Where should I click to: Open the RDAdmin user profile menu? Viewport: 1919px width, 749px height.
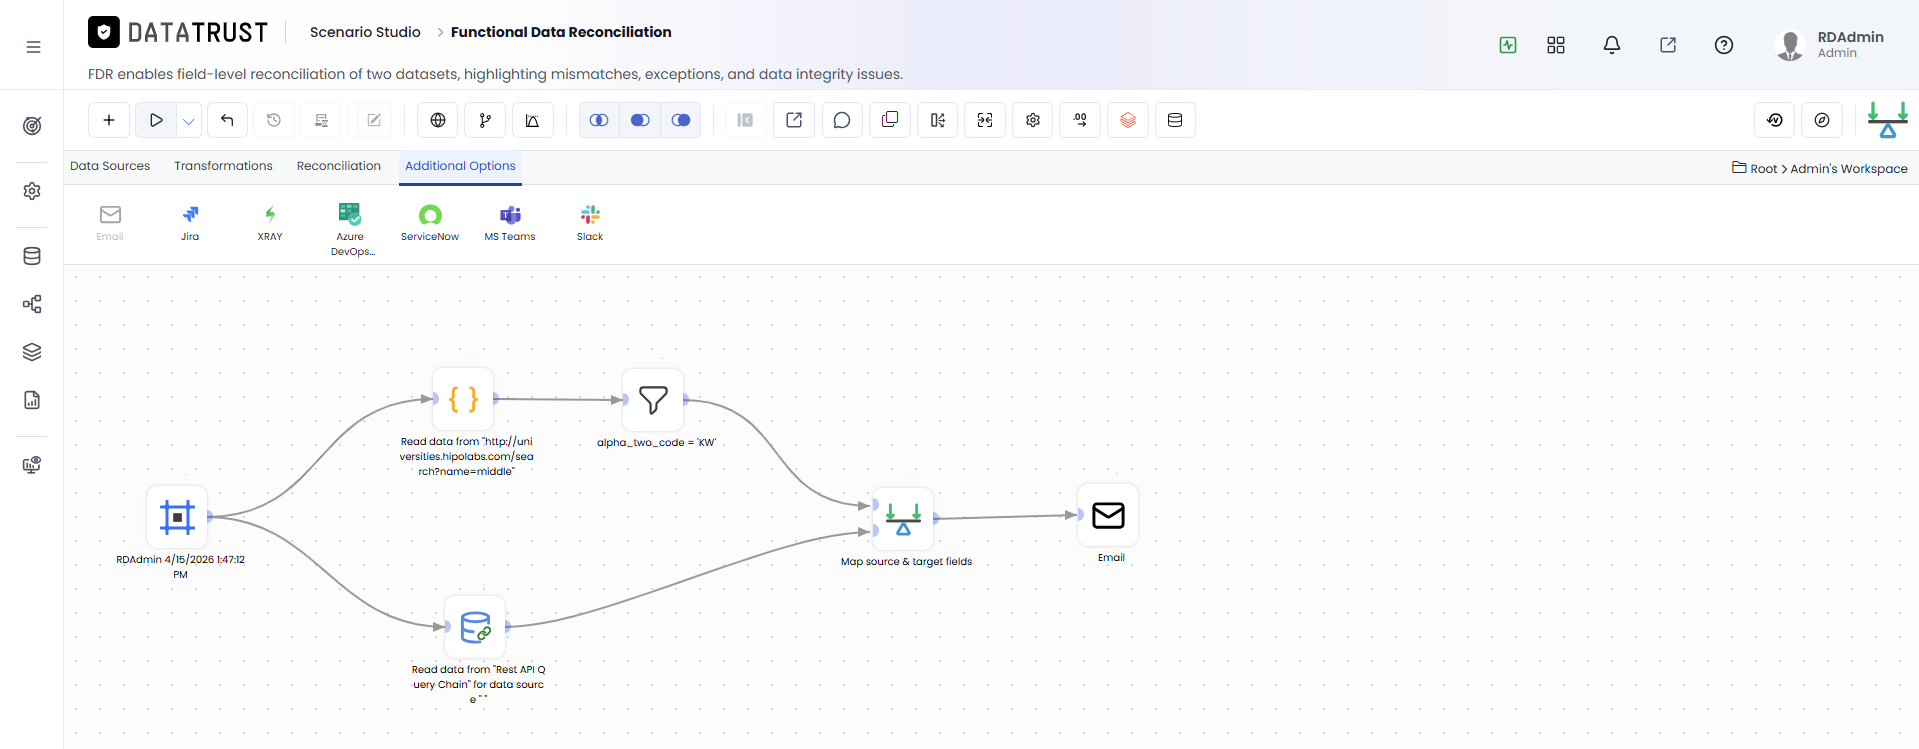(x=1830, y=45)
